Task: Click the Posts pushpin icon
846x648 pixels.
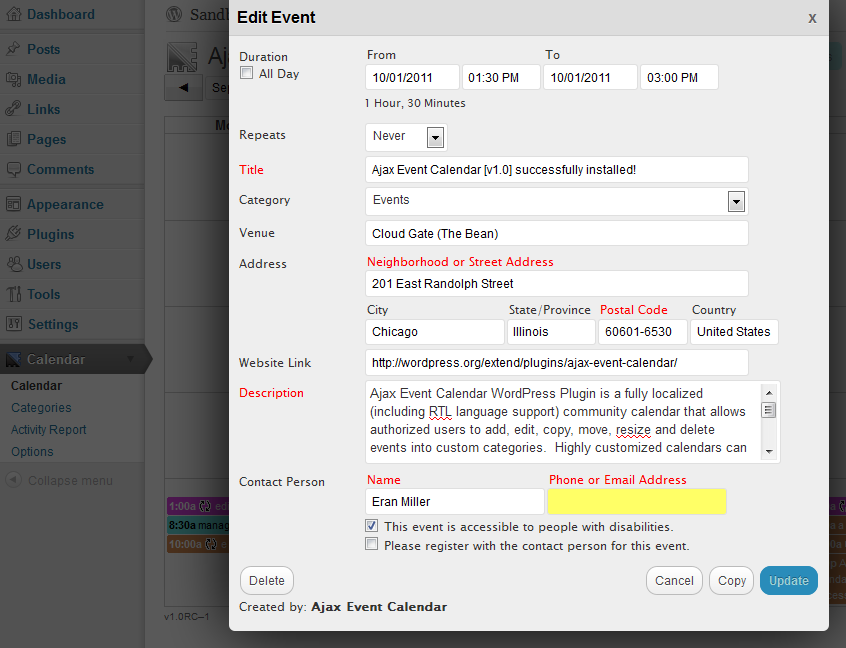Action: [13, 49]
